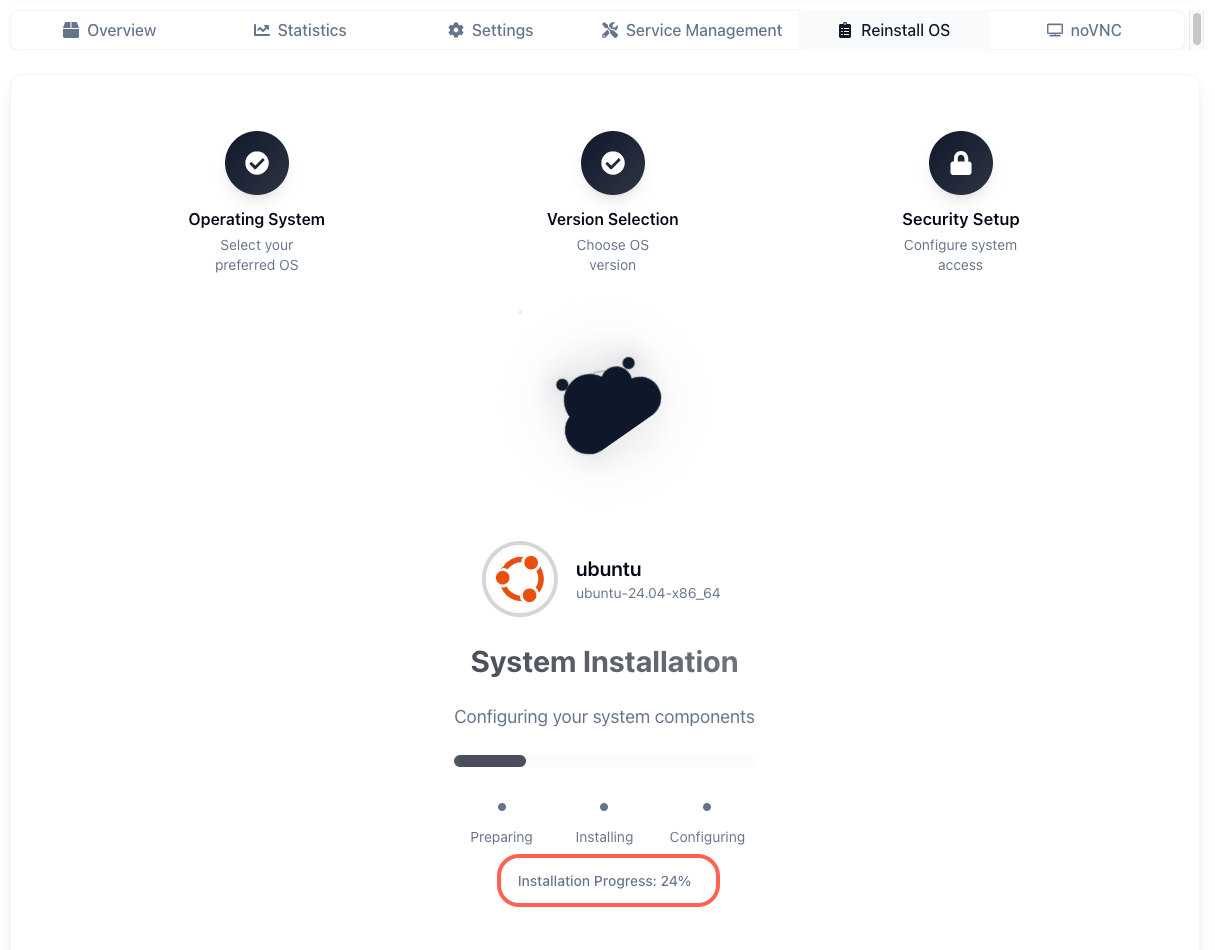Open the Service Management tab
1215x950 pixels.
tap(692, 30)
